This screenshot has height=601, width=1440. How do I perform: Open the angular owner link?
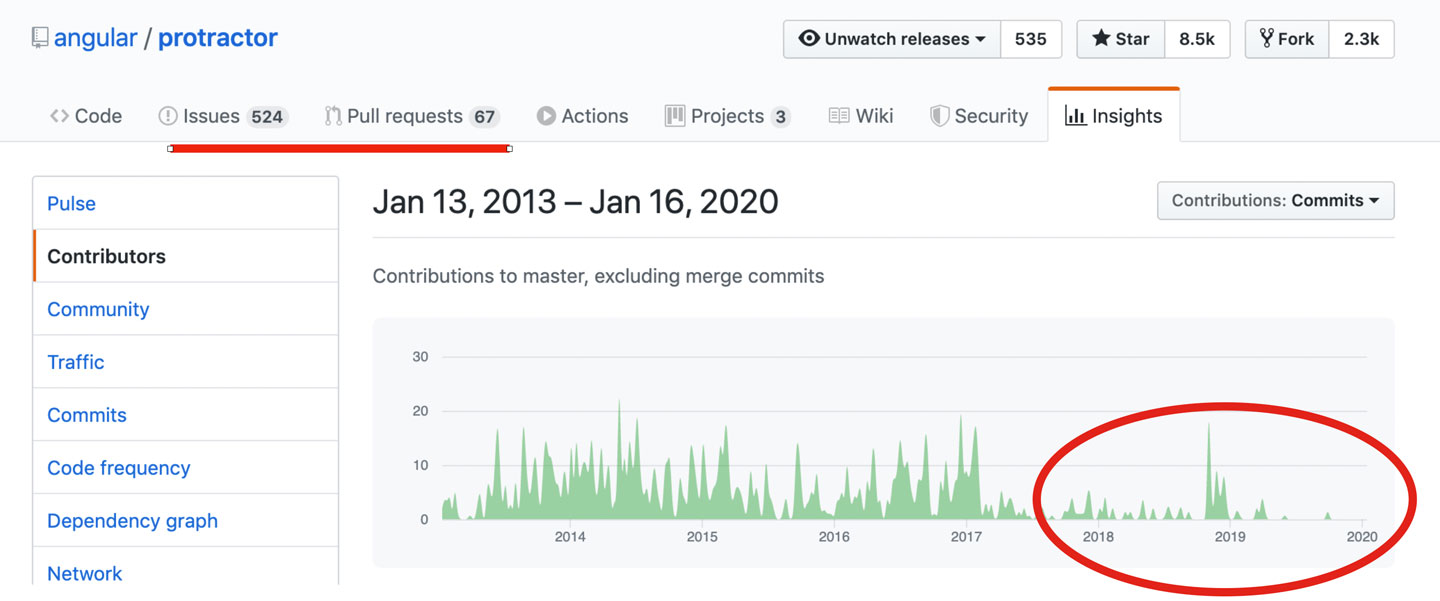95,39
